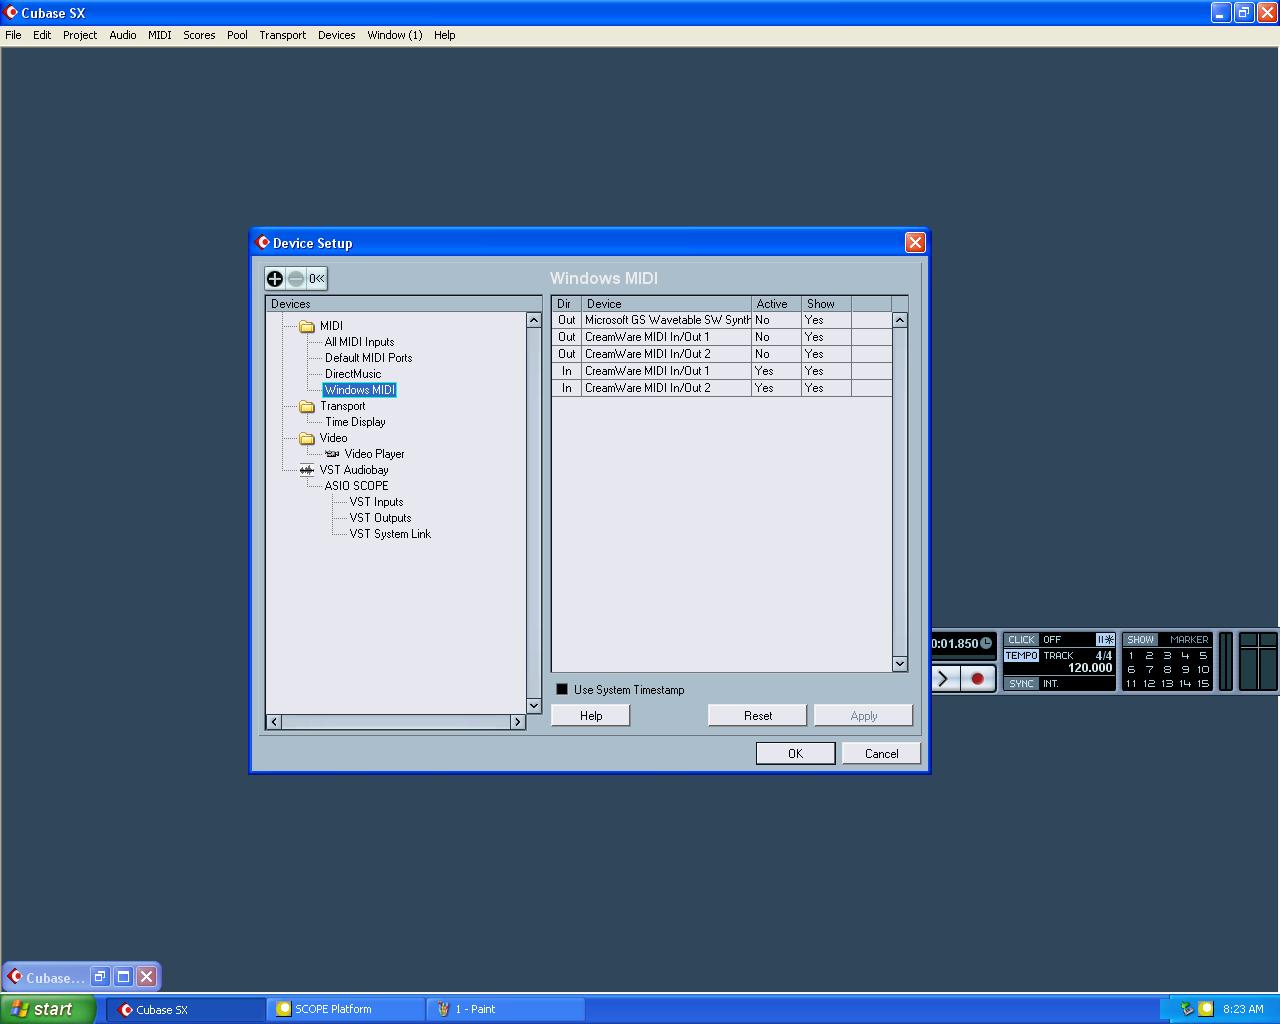This screenshot has height=1024, width=1280.
Task: Click the VST Audiobay icon in tree
Action: [307, 470]
